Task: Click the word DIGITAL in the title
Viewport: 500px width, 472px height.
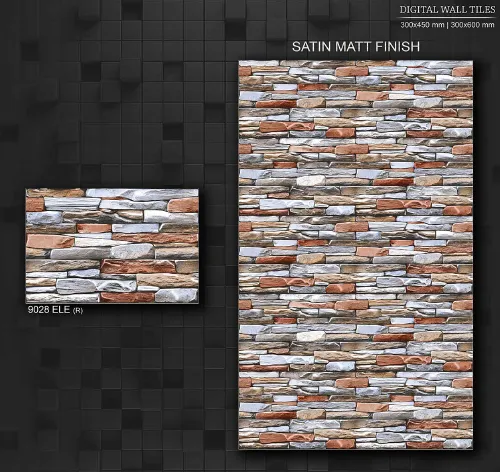Action: tap(418, 10)
